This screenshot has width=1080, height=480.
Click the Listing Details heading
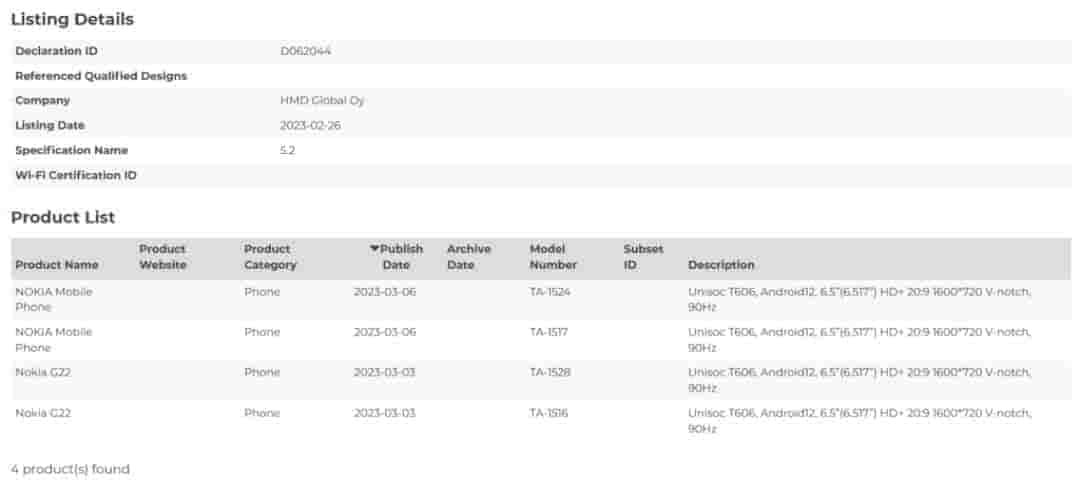tap(72, 19)
